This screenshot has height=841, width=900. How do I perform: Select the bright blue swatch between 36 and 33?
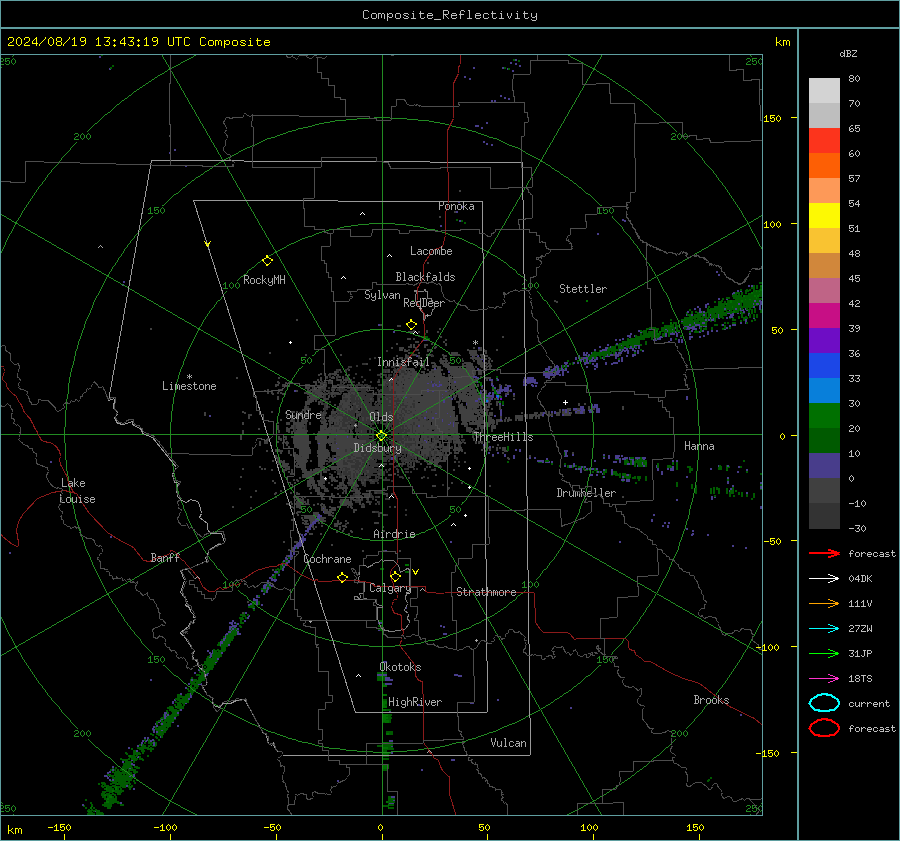pyautogui.click(x=824, y=366)
